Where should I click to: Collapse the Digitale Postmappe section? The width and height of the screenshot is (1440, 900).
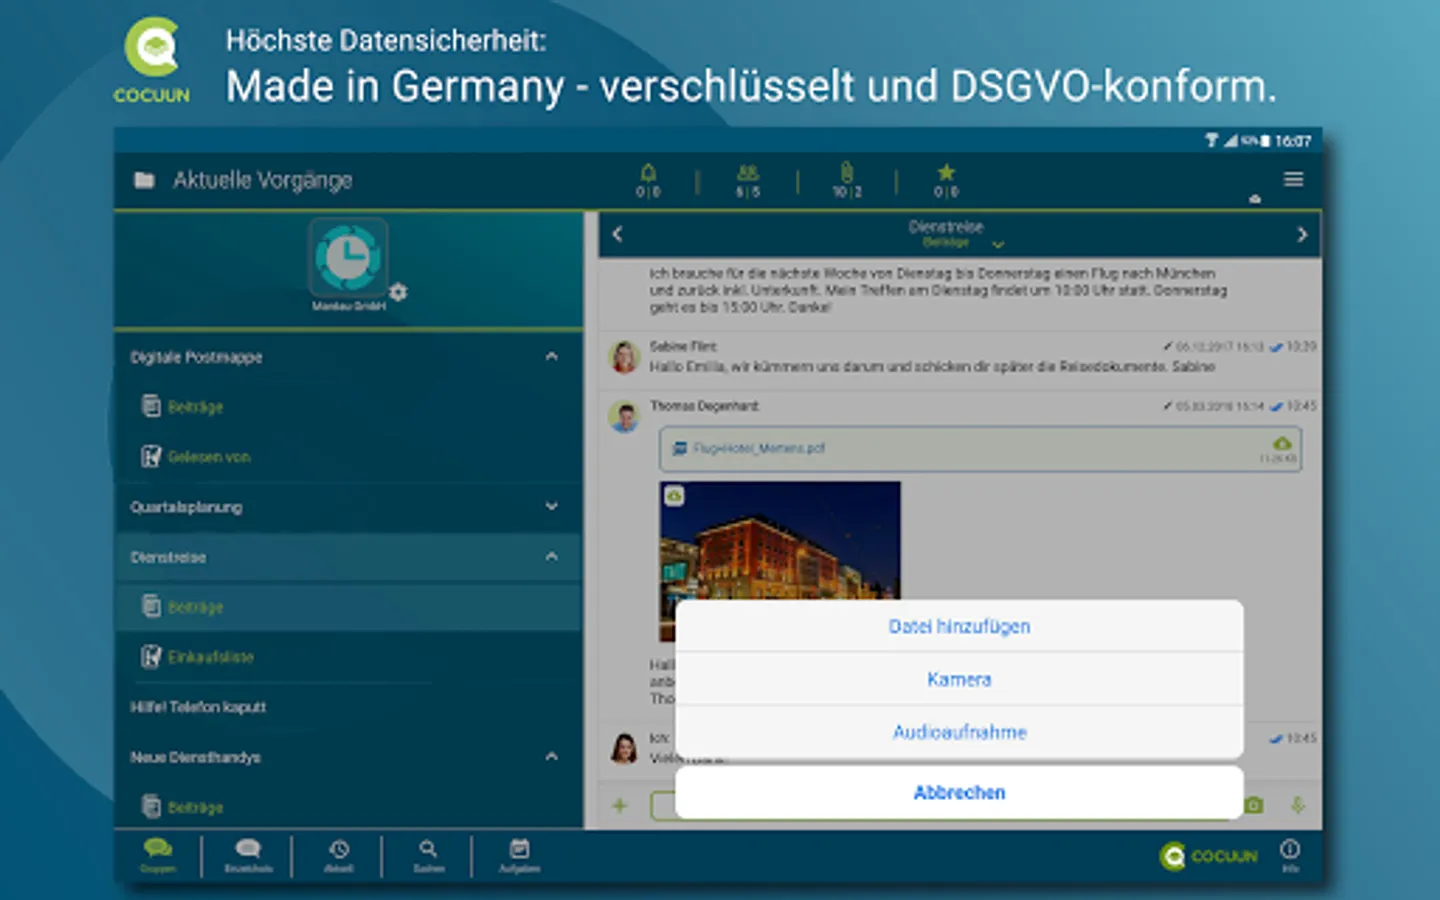[x=551, y=357]
